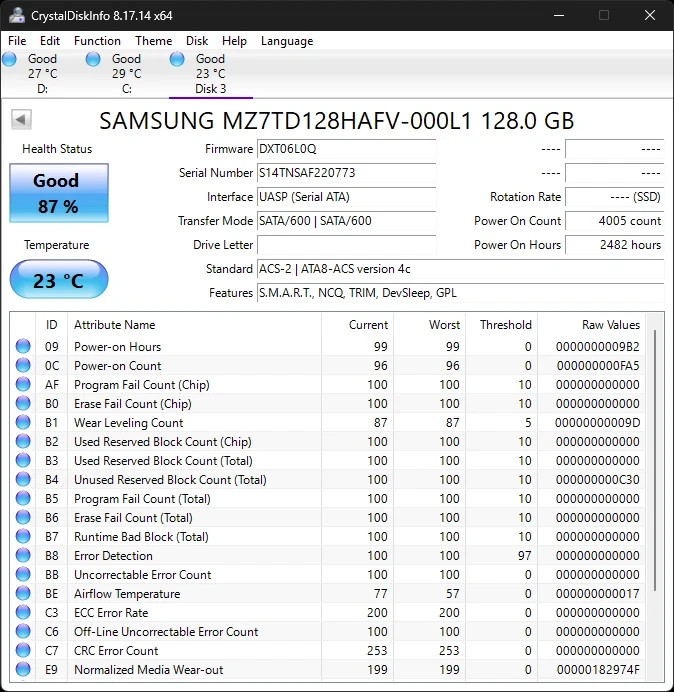Click the Standard field ACS-2
This screenshot has height=692, width=674.
point(460,269)
